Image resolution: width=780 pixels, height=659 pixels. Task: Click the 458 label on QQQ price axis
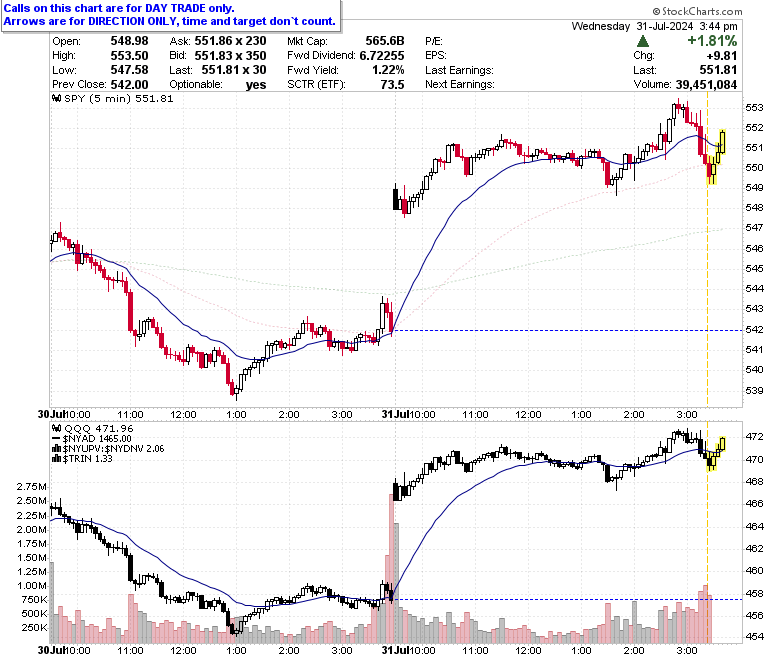tap(754, 593)
